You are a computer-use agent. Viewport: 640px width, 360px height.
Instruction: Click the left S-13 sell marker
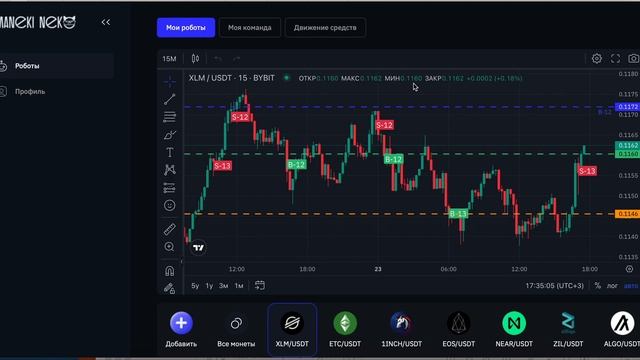222,166
